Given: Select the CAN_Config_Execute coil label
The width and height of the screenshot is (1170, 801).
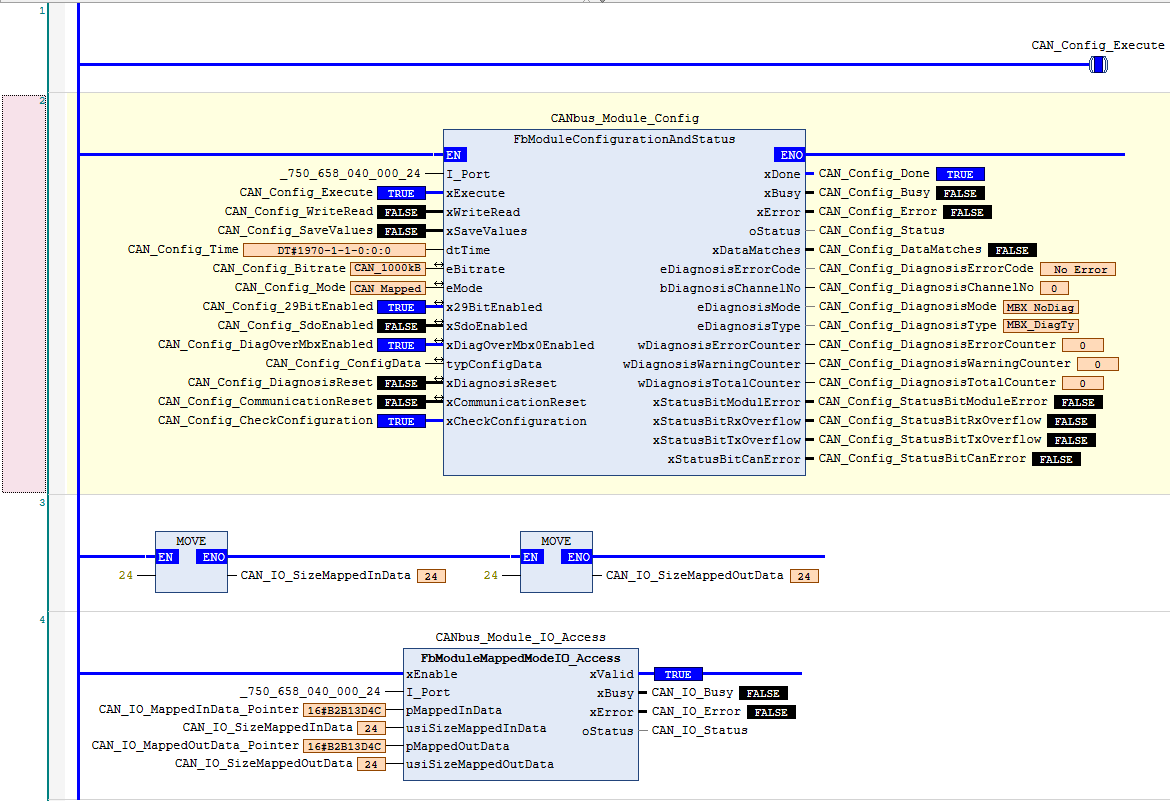Looking at the screenshot, I should 1098,46.
